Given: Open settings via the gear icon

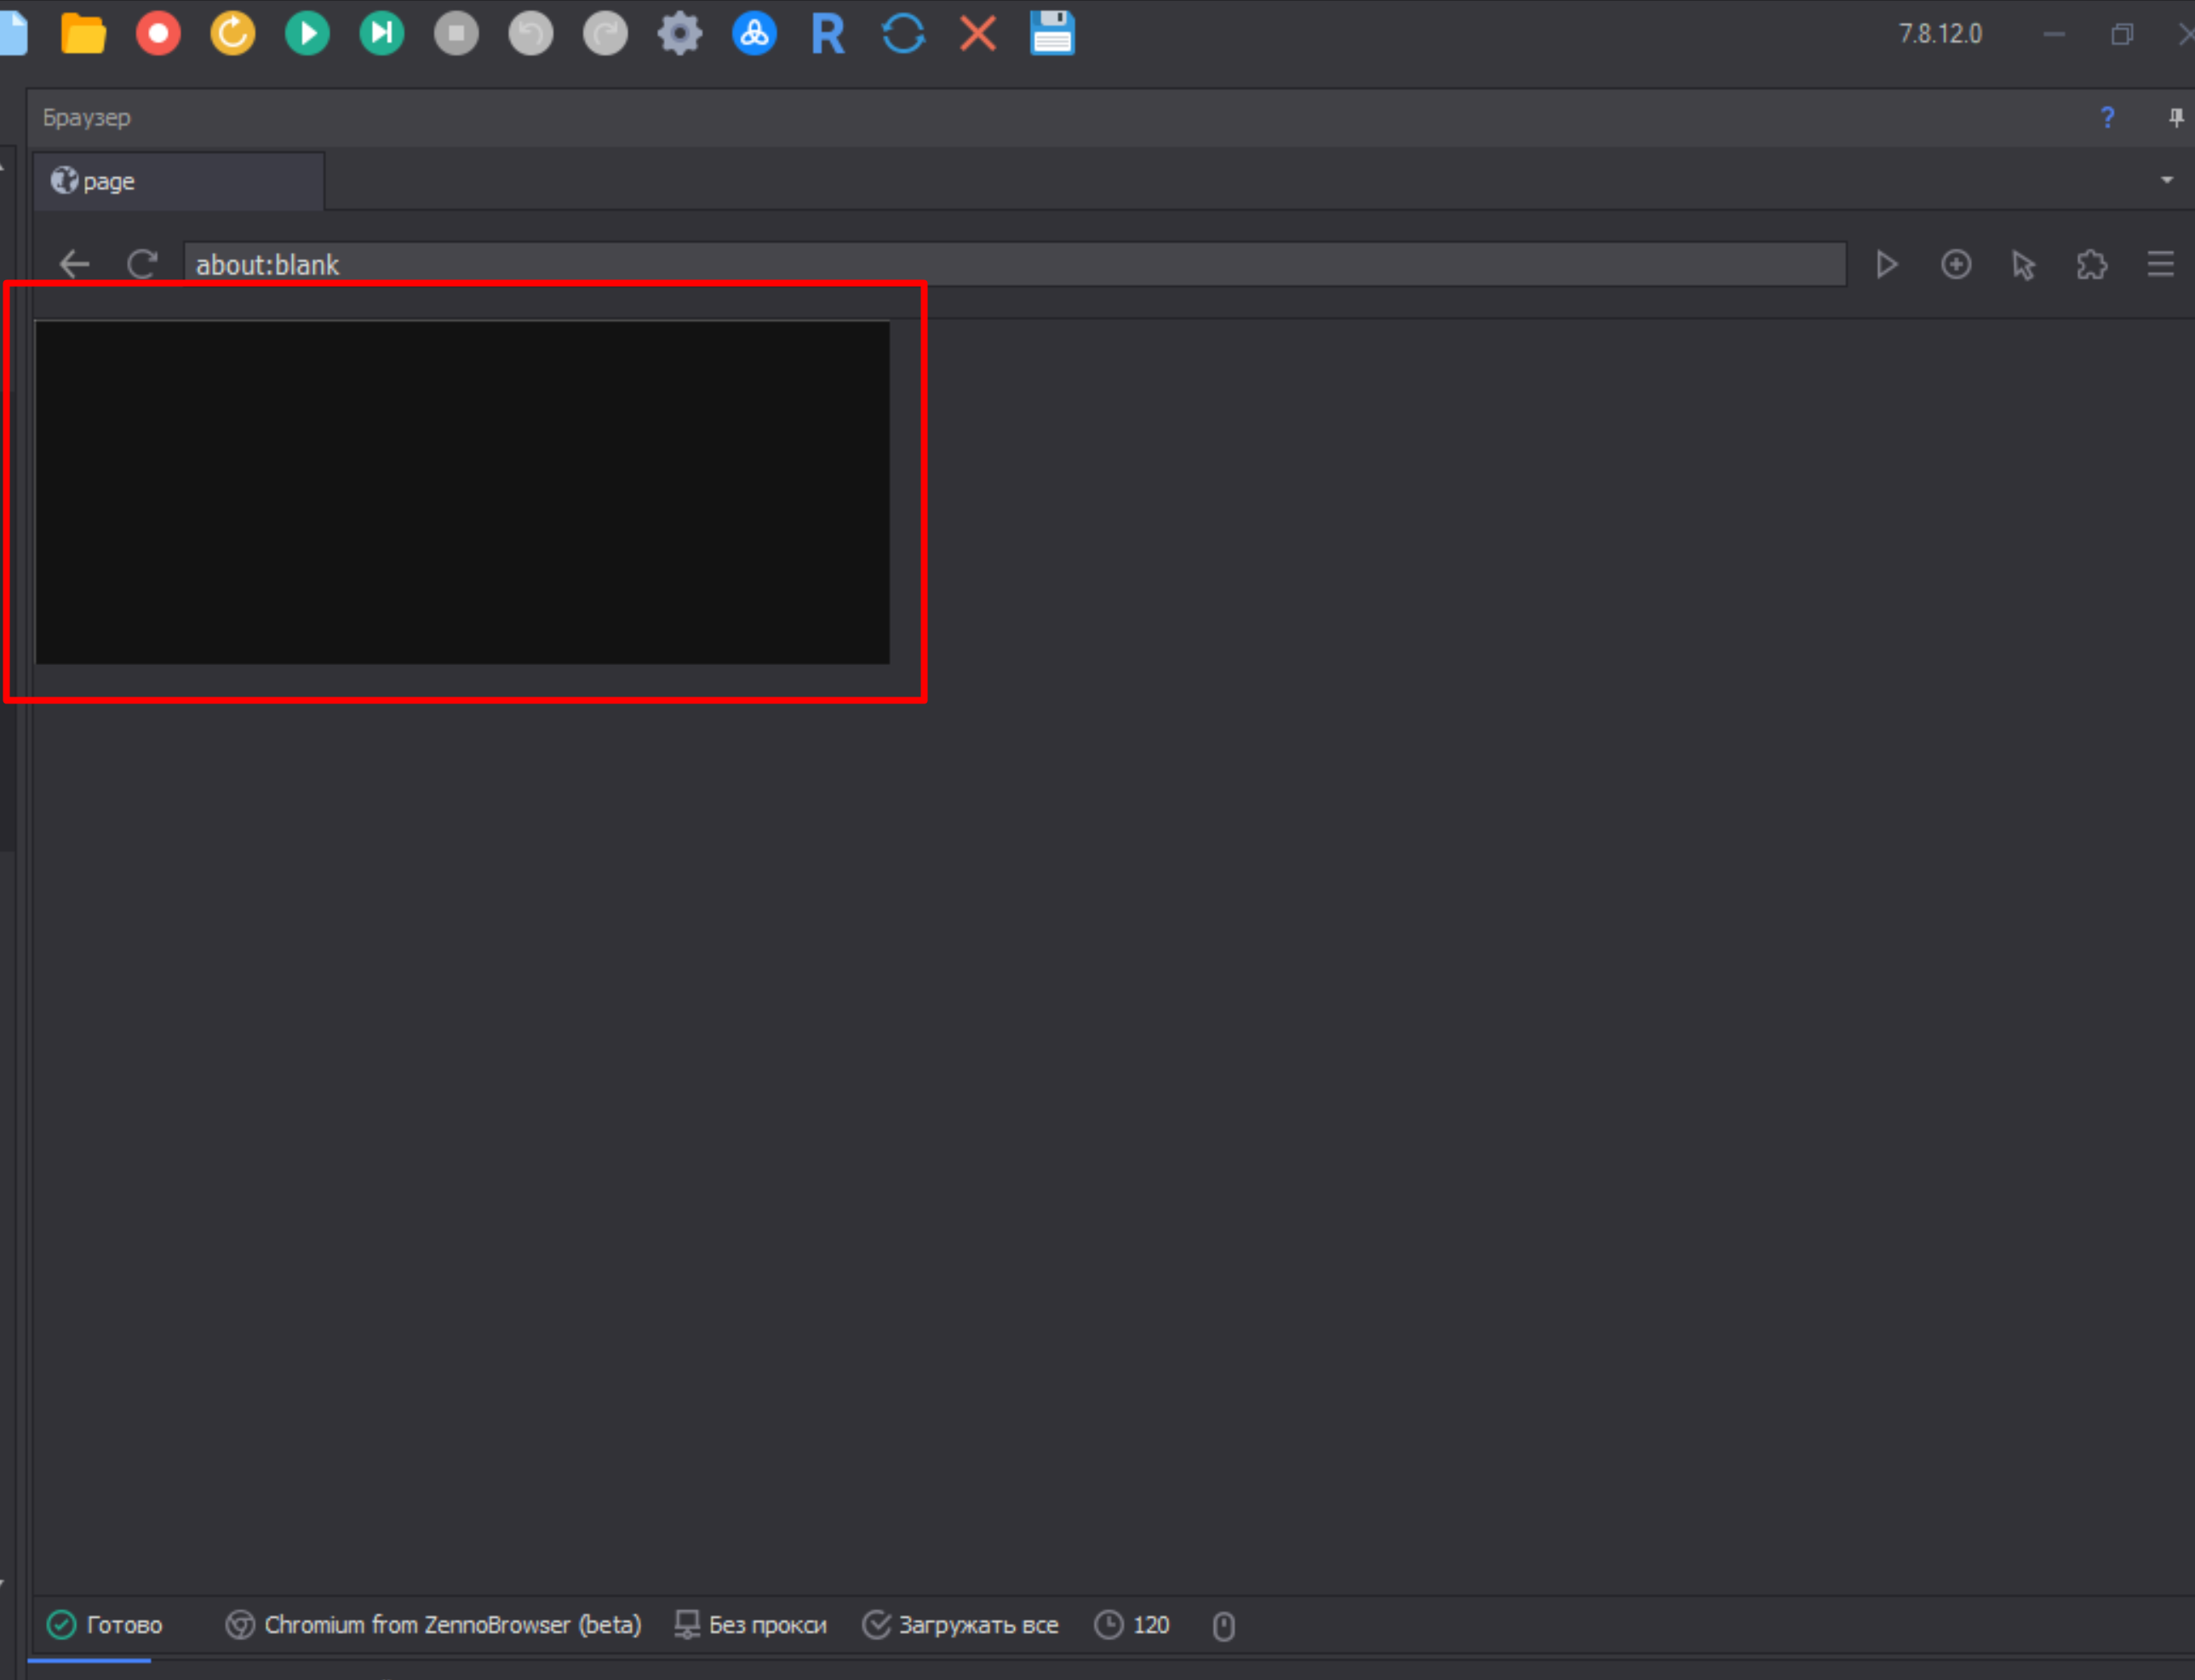Looking at the screenshot, I should (x=679, y=34).
